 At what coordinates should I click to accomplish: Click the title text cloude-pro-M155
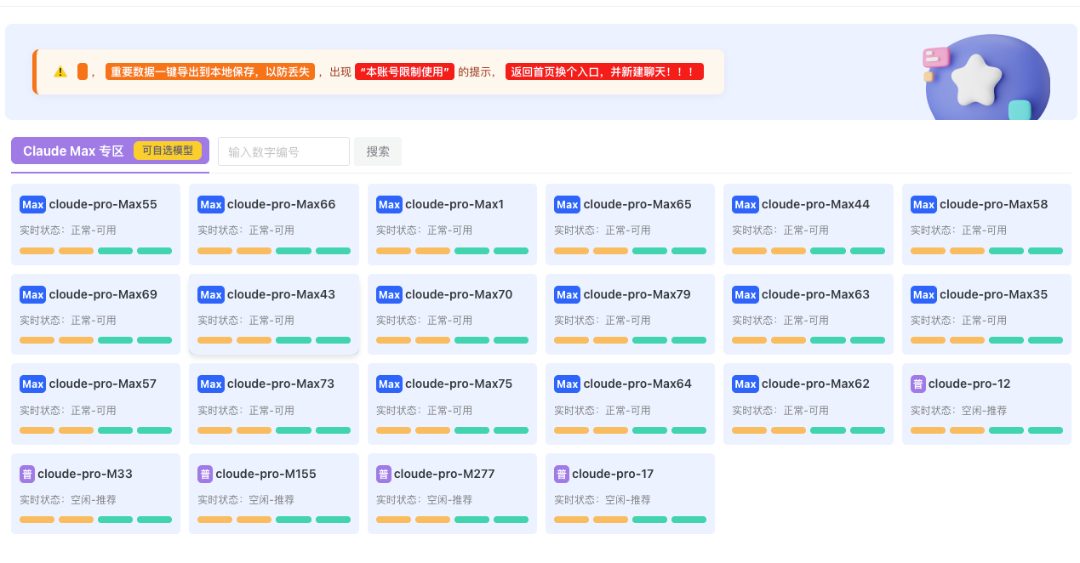pos(266,474)
